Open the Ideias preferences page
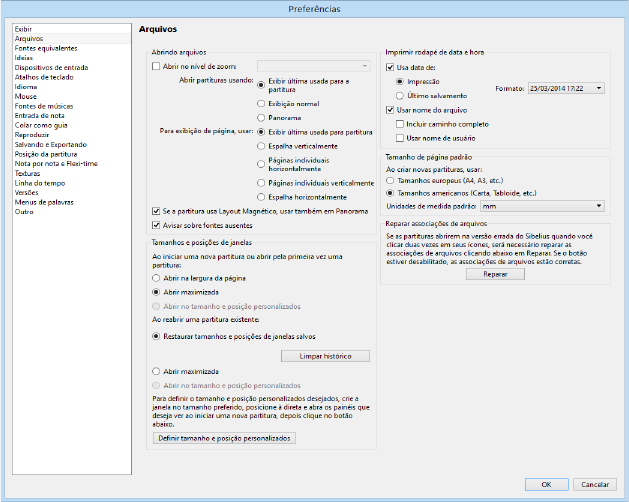 (x=72, y=58)
